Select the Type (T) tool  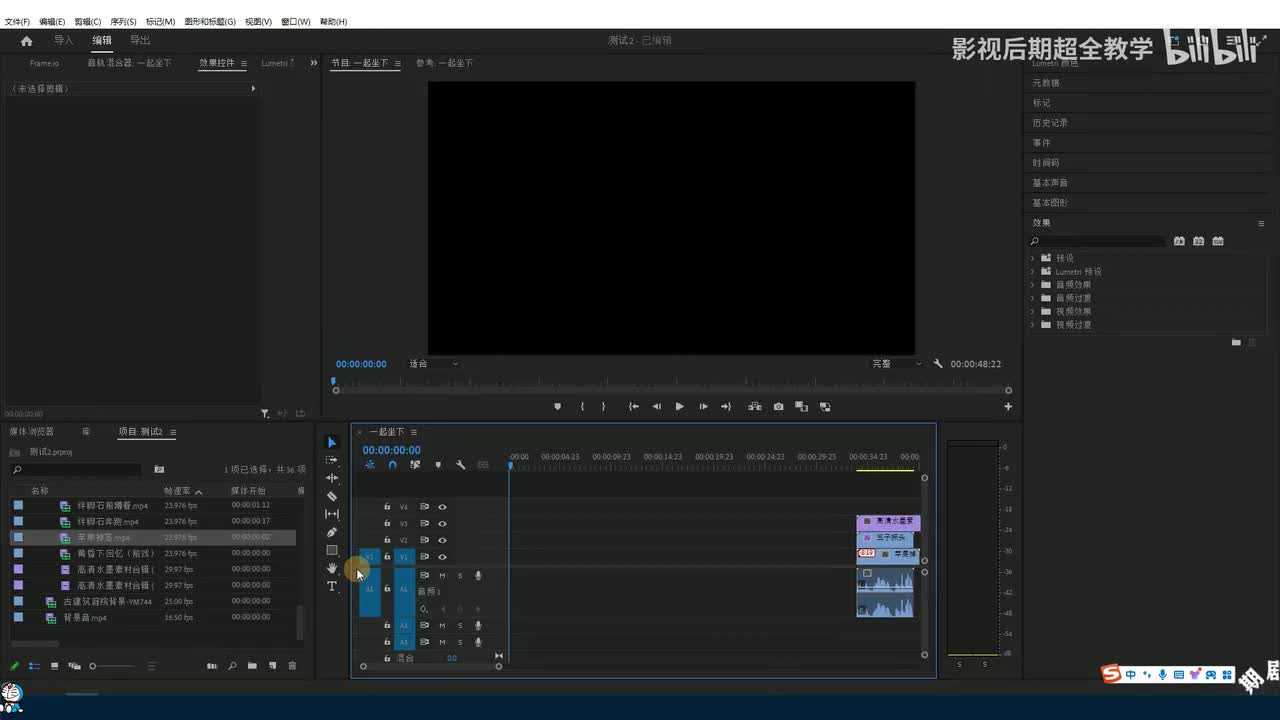click(332, 586)
